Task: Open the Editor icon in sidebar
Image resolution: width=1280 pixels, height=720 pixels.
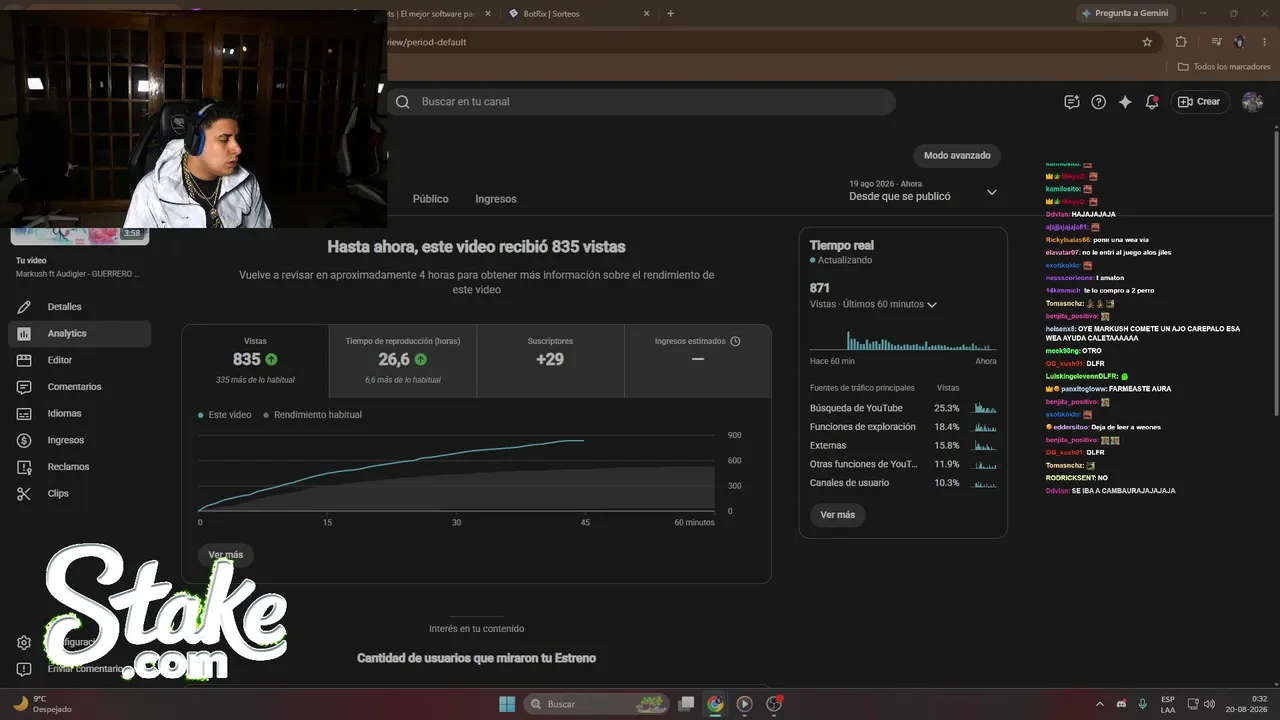Action: tap(25, 360)
